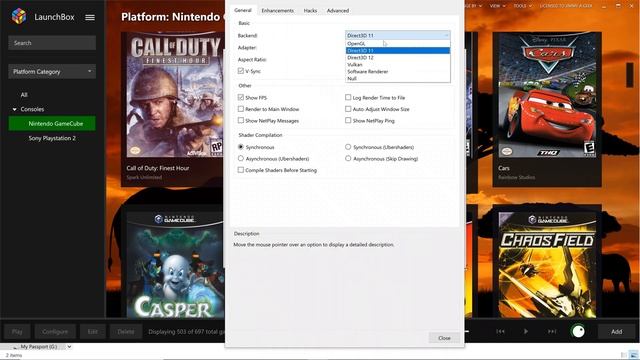Collapse the Consoles tree node
This screenshot has width=640, height=360.
15,109
